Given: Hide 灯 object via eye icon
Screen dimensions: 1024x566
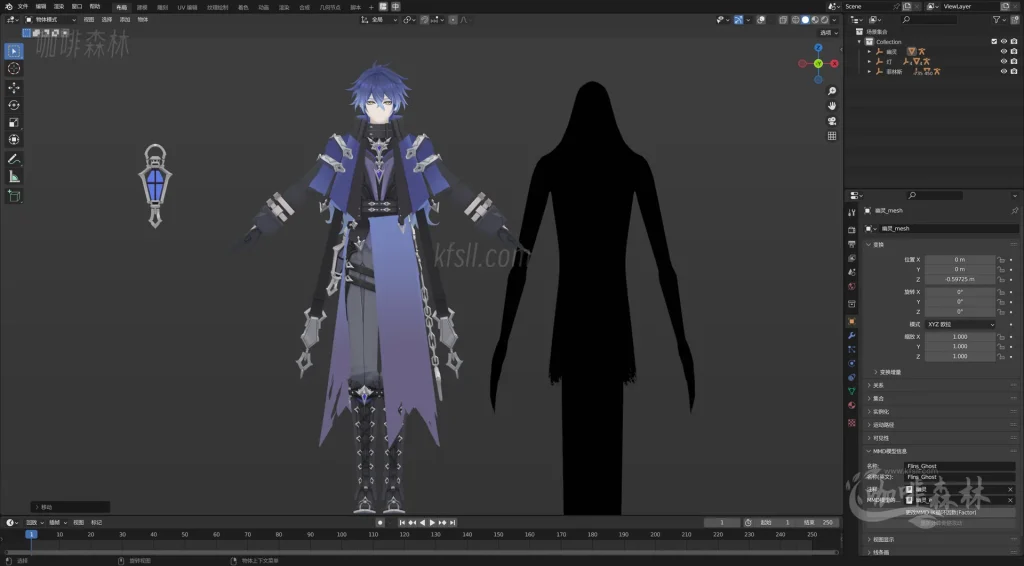Looking at the screenshot, I should tap(1004, 61).
